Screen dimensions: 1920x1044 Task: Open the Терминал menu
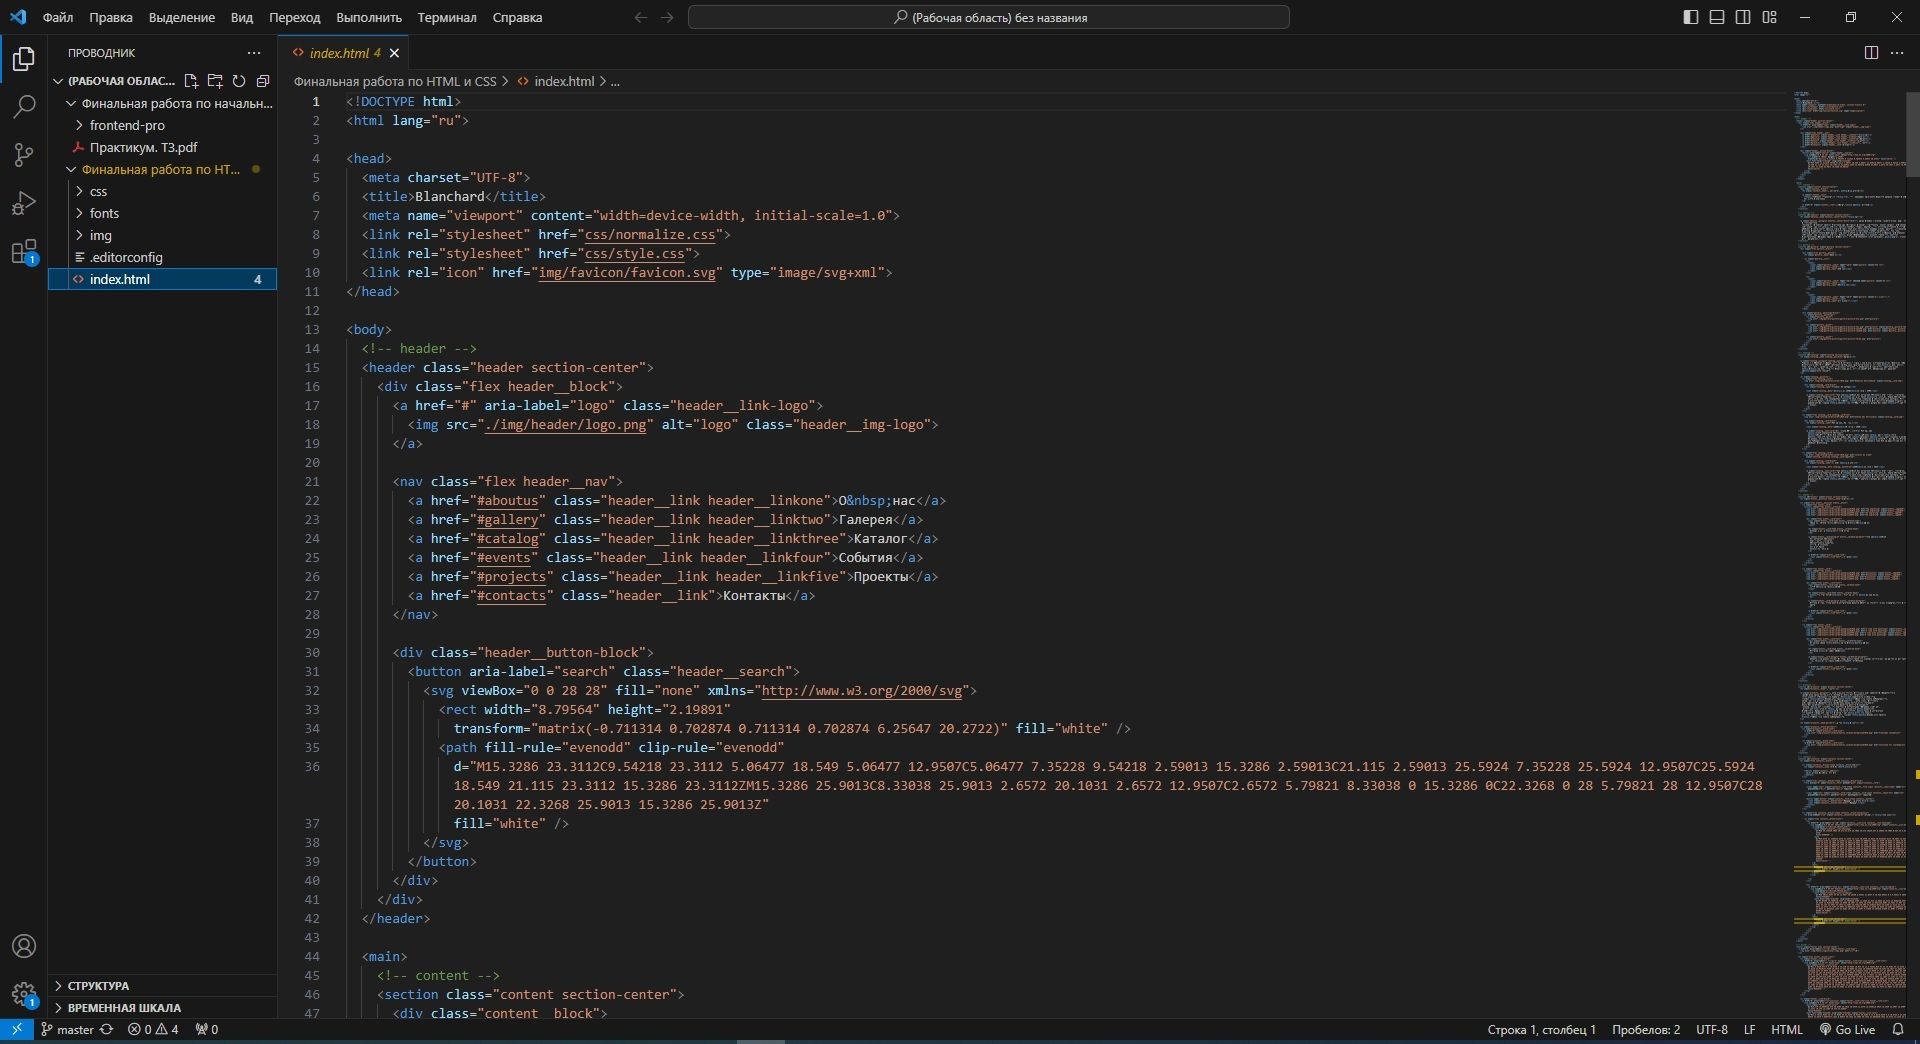[447, 17]
